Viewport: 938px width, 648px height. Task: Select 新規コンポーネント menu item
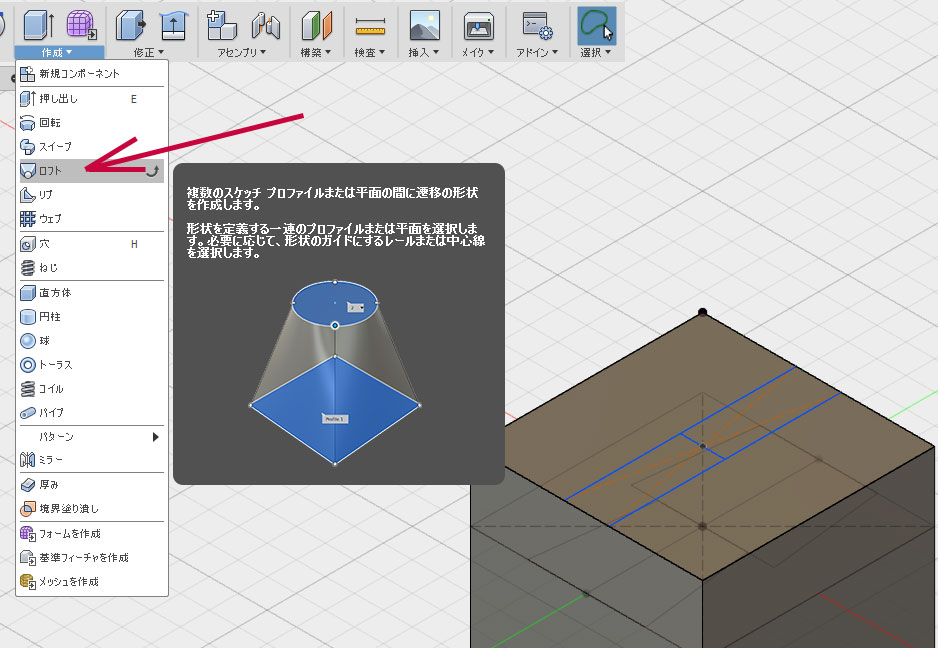click(79, 74)
